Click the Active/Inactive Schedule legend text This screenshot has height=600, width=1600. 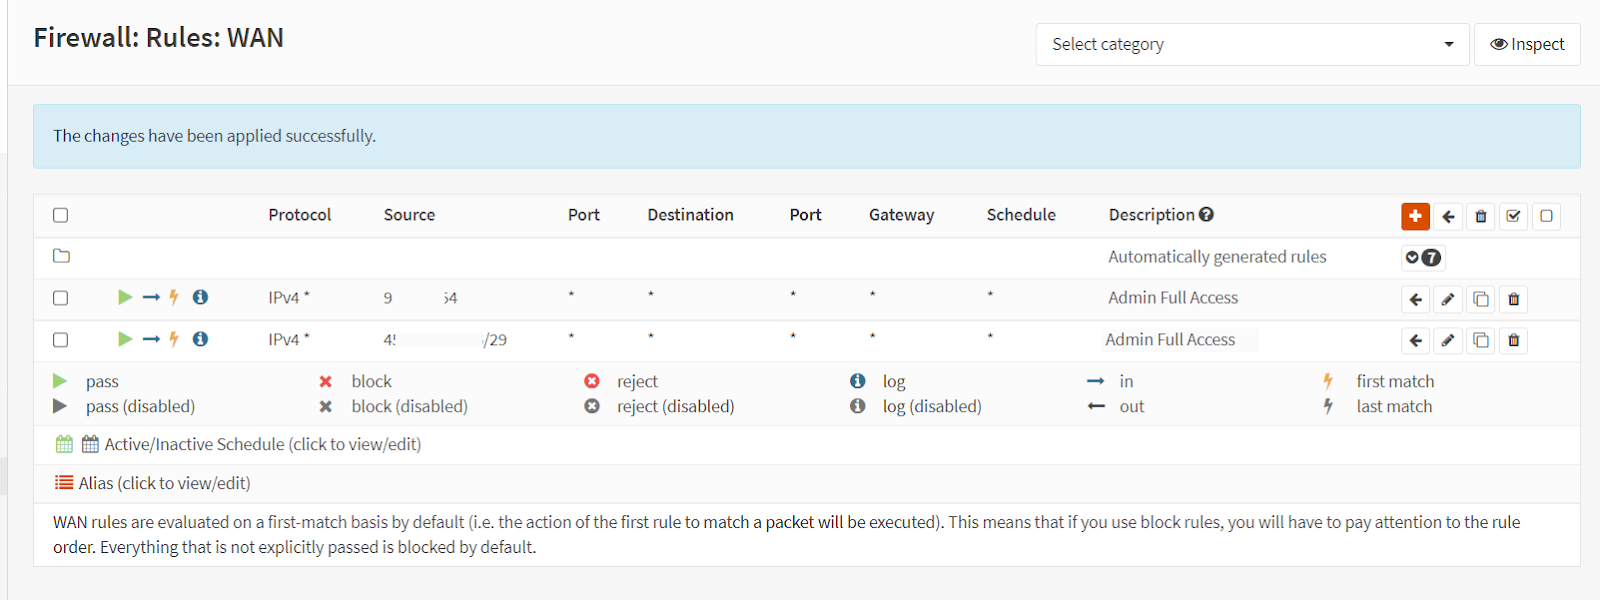pyautogui.click(x=263, y=444)
